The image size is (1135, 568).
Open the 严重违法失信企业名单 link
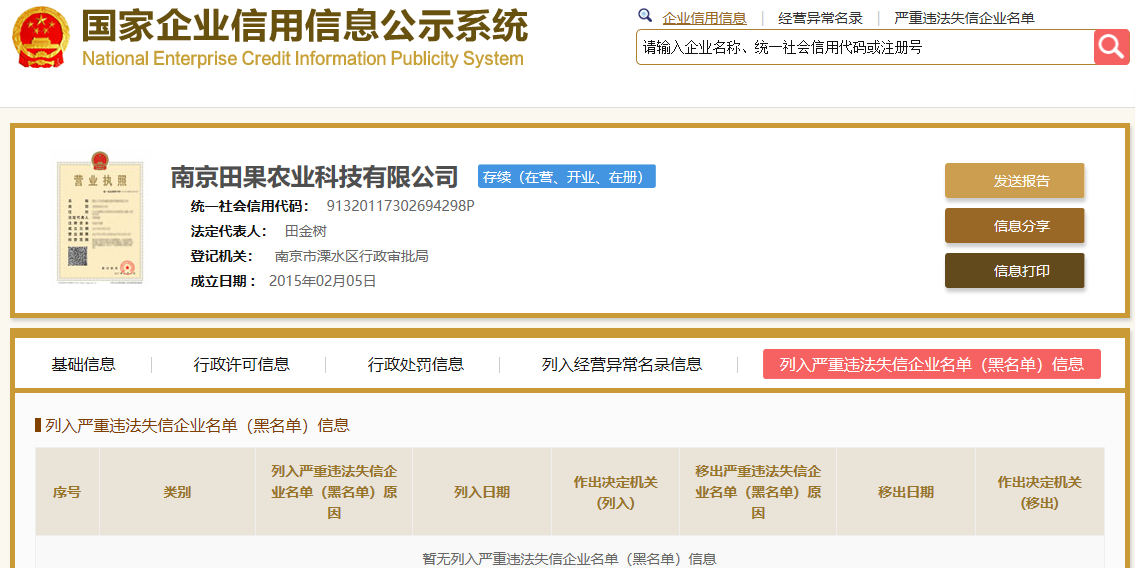(x=964, y=18)
